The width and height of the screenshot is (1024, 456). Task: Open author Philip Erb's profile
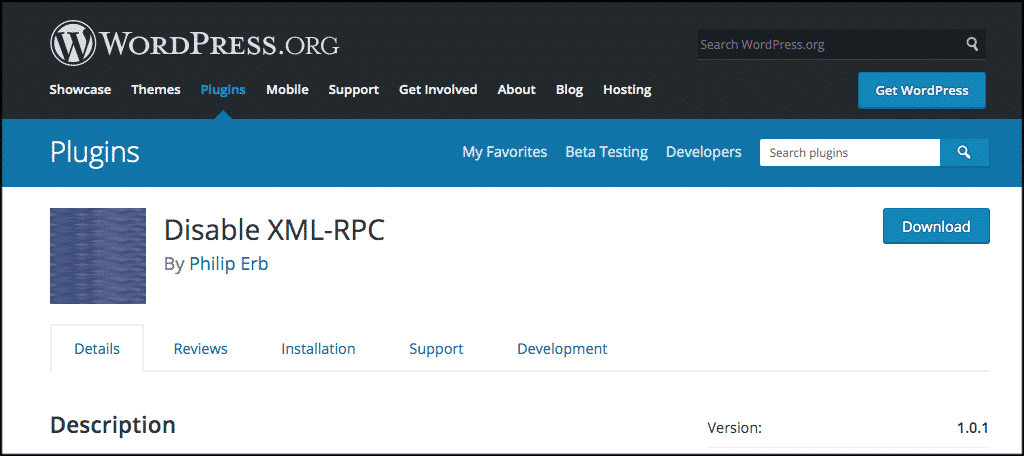tap(229, 263)
